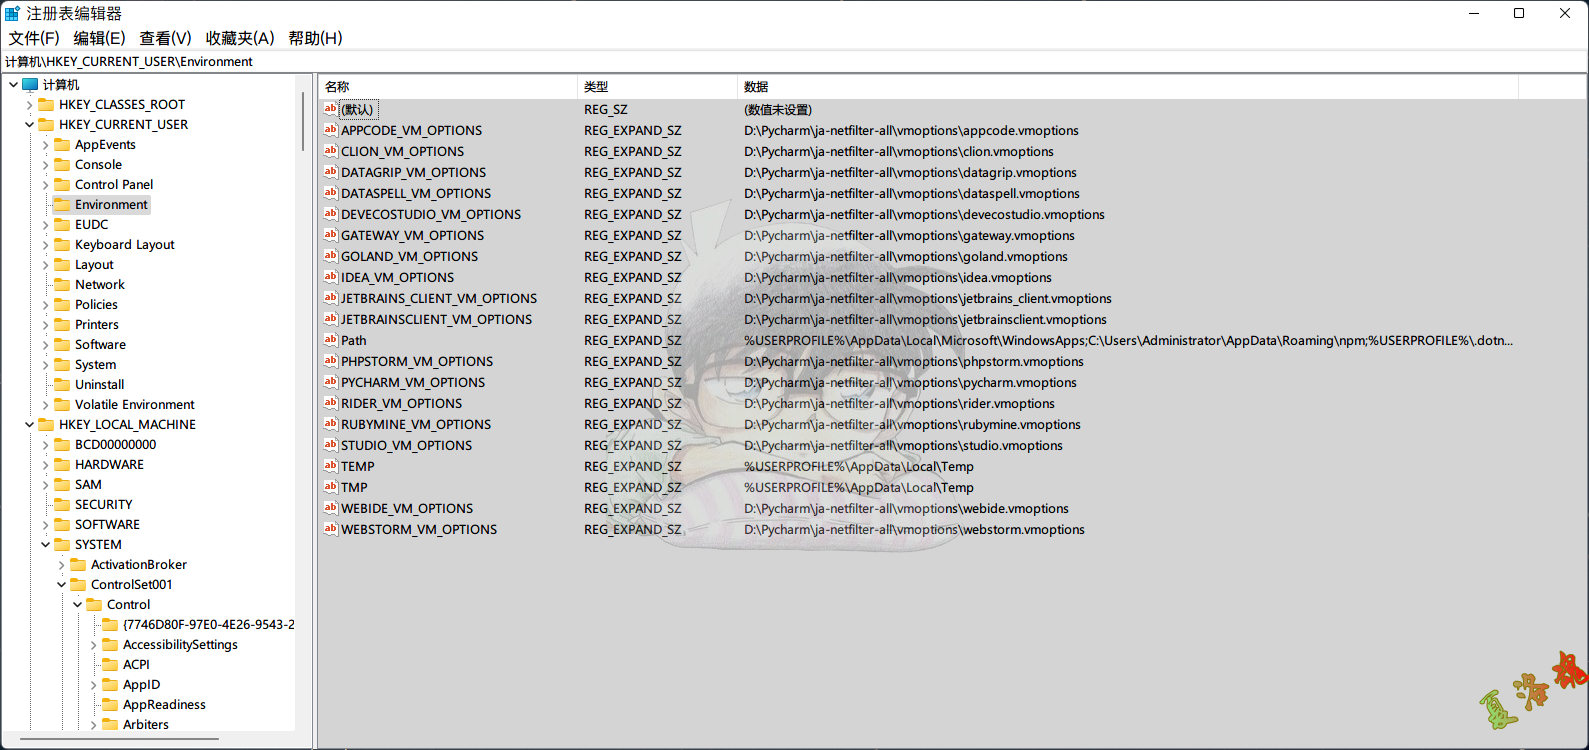Sort values by the 数据 column header
1589x750 pixels.
1128,87
